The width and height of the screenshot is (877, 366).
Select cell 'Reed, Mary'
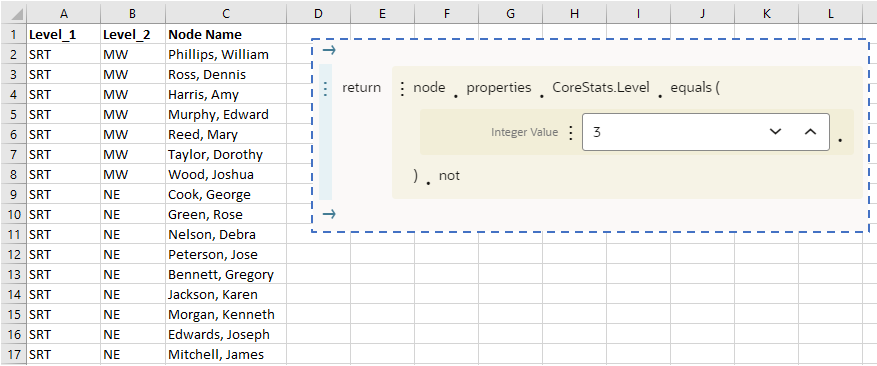coord(226,135)
